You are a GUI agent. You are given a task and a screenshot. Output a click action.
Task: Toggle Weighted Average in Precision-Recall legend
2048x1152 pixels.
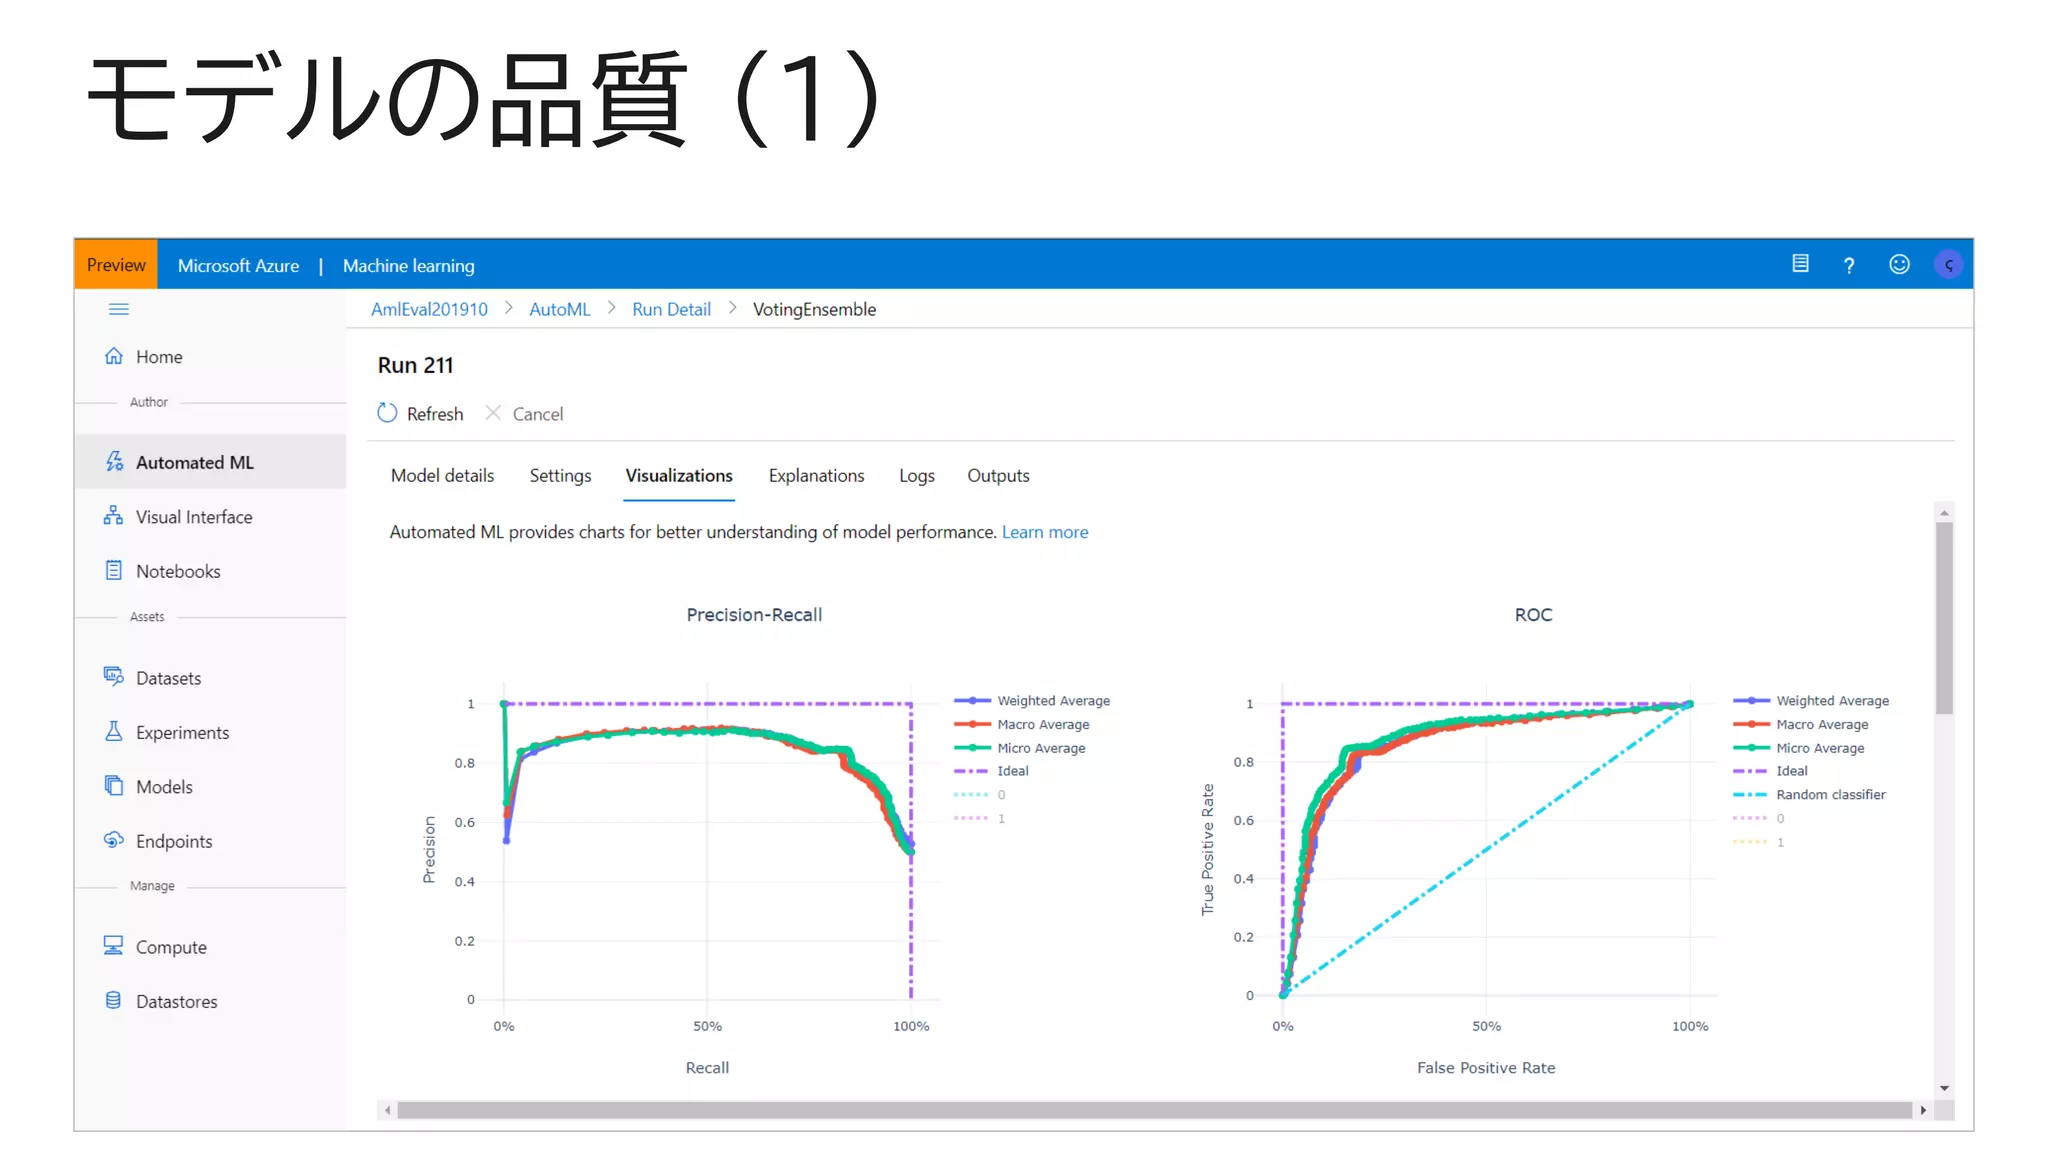(1052, 701)
